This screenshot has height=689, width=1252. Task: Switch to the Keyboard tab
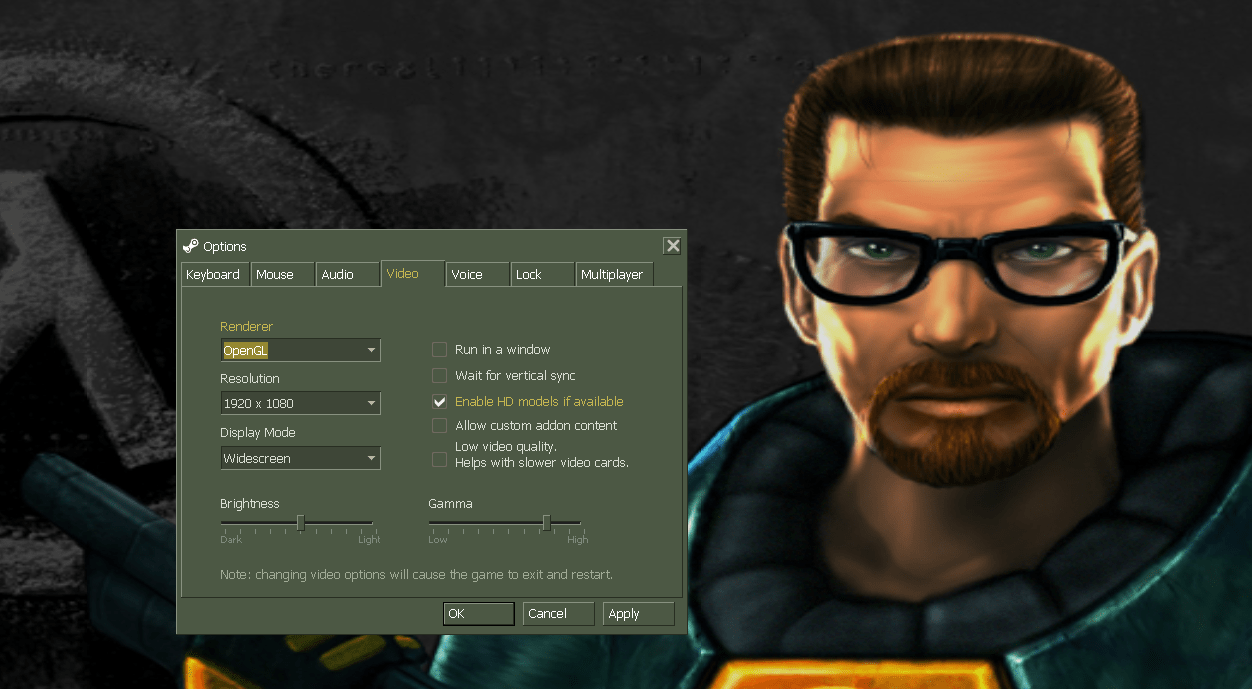tap(213, 274)
